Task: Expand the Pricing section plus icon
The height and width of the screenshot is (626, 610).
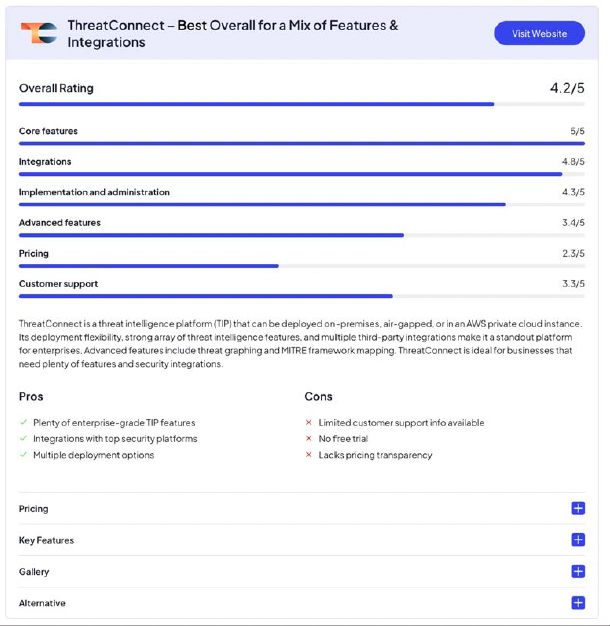Action: coord(578,508)
